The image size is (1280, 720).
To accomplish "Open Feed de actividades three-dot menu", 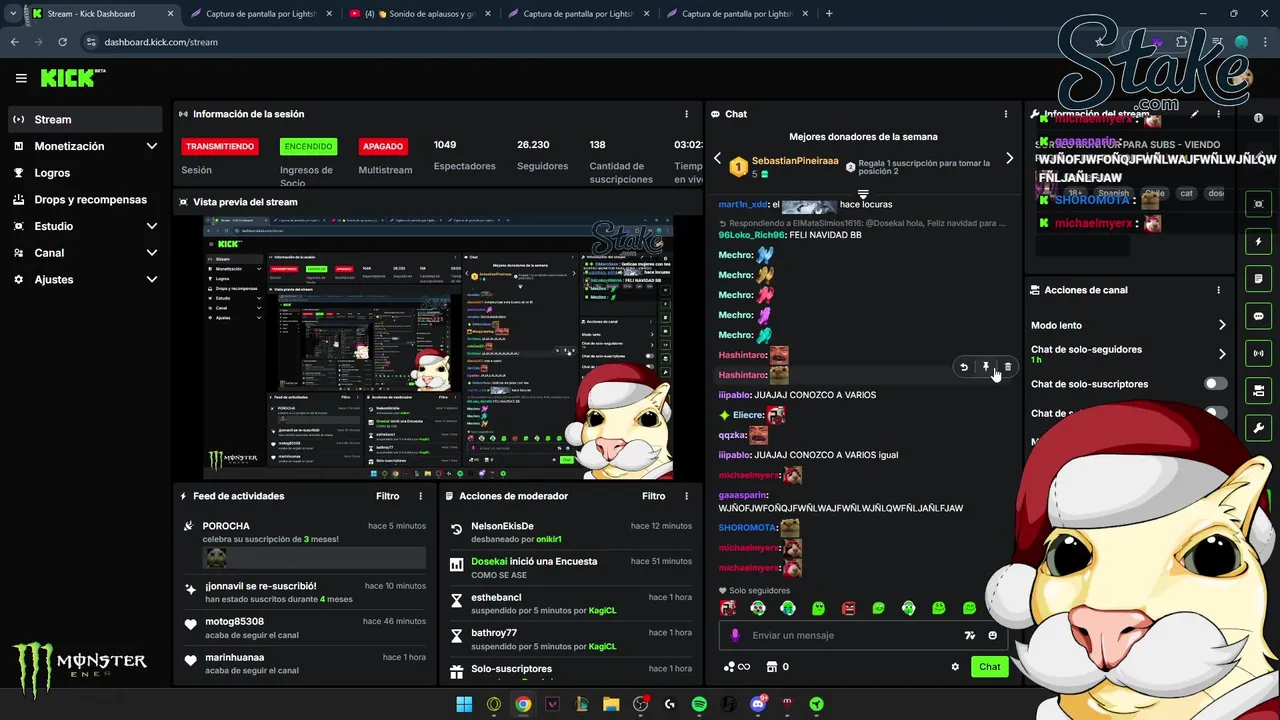I will coord(420,496).
